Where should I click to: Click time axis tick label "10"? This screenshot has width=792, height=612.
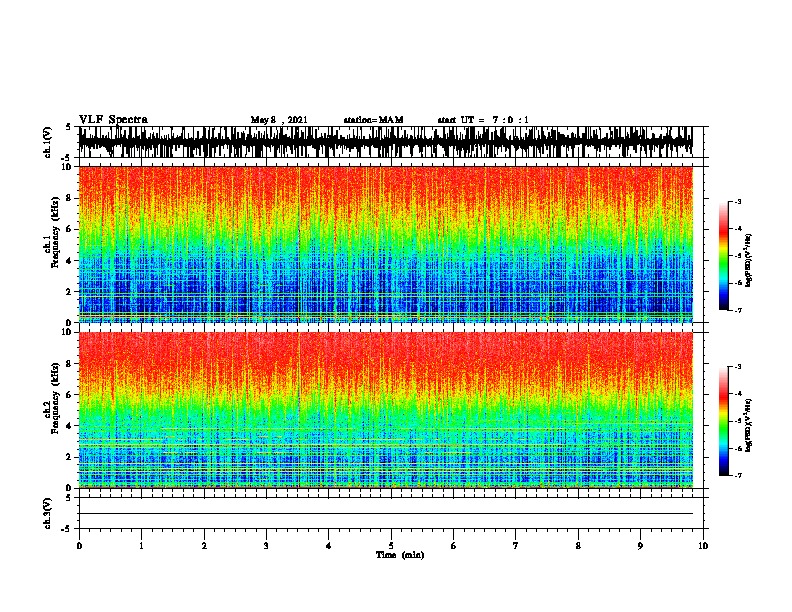[703, 546]
